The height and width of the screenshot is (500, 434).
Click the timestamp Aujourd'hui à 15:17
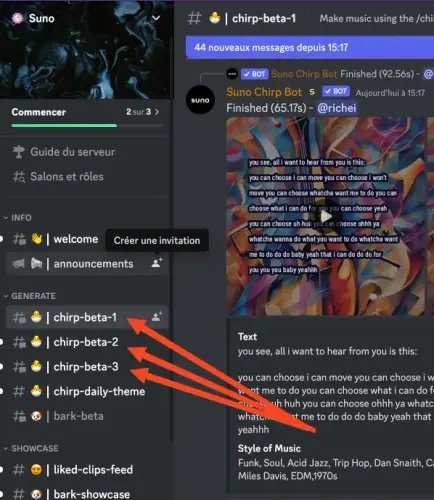coord(390,93)
